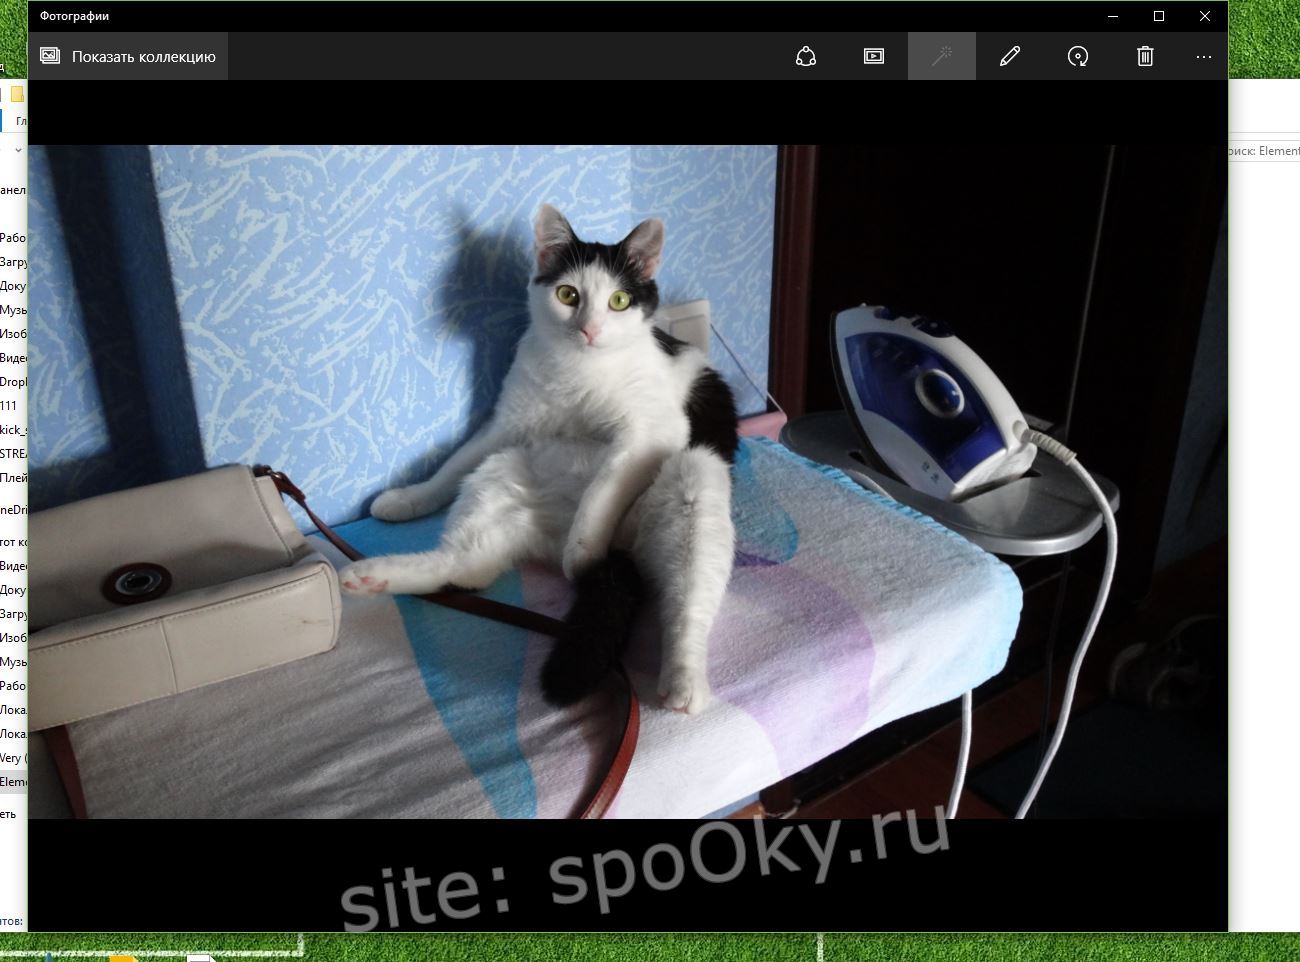The height and width of the screenshot is (962, 1300).
Task: Rotate the cat photo clockwise
Action: [1077, 56]
